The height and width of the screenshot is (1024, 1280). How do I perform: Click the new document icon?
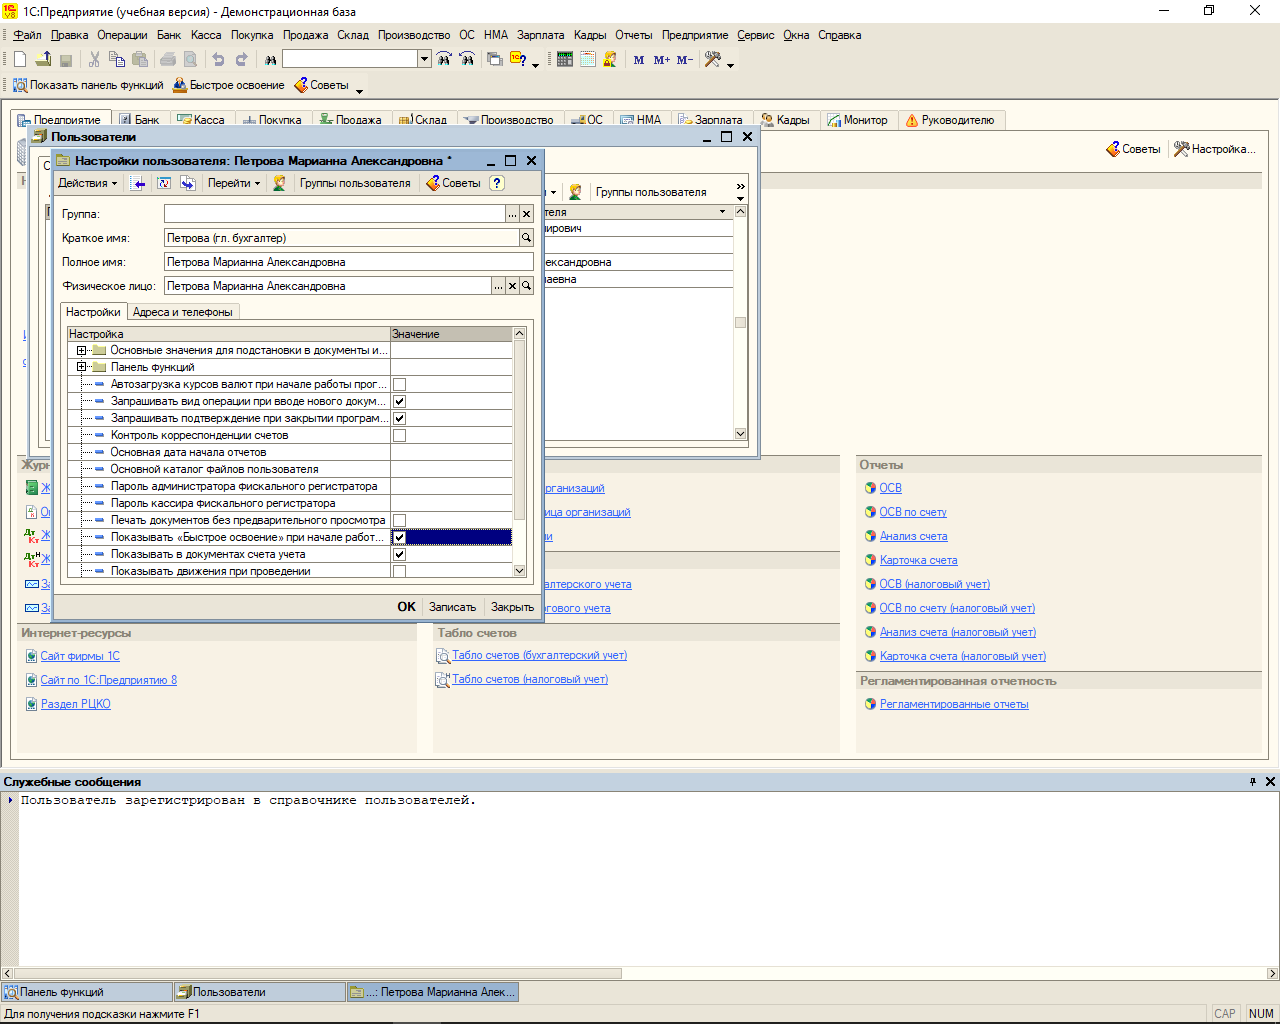(20, 60)
